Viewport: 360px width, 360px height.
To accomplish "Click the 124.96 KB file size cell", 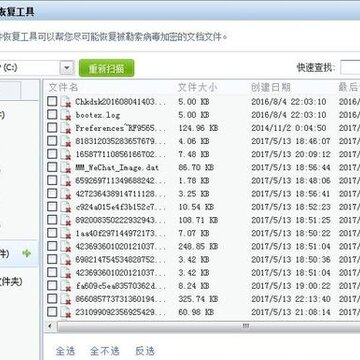I will [198, 128].
